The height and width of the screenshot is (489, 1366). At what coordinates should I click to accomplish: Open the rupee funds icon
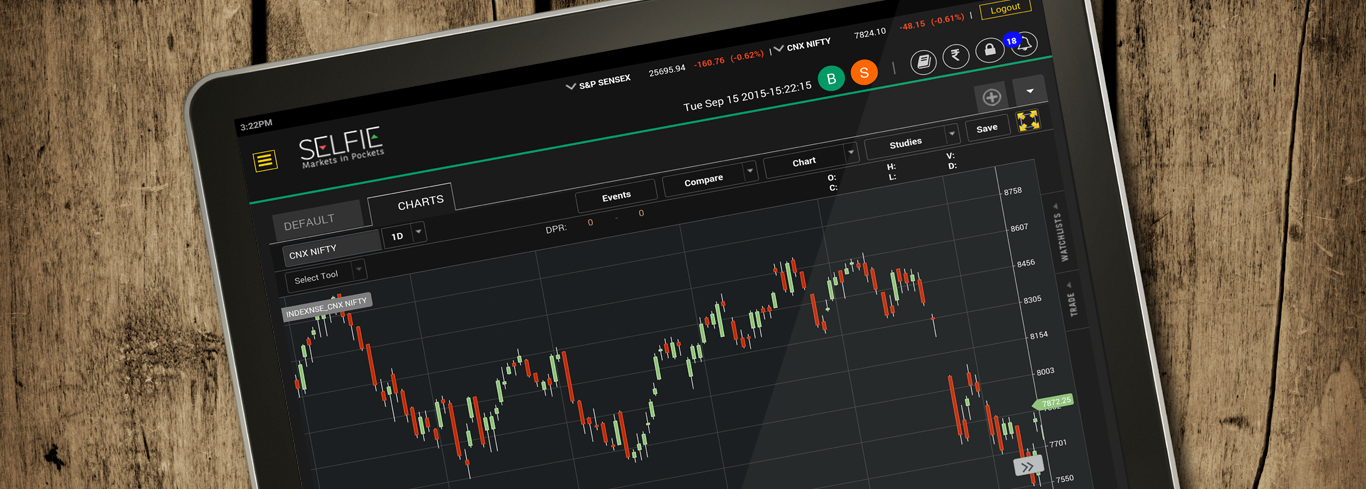tap(956, 55)
